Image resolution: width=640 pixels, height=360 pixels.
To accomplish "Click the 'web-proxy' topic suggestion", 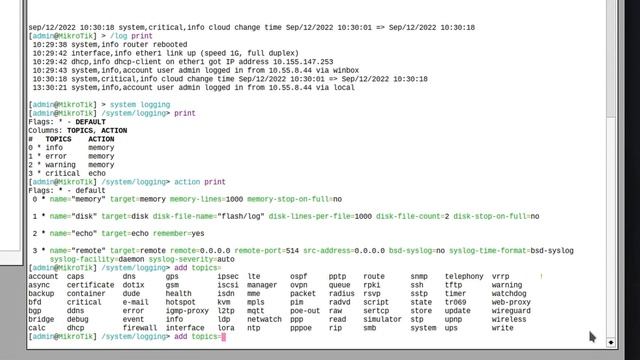I will [511, 302].
